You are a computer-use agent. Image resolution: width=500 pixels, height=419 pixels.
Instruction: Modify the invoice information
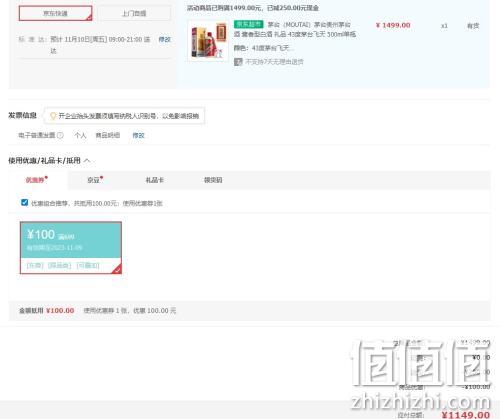pos(138,135)
